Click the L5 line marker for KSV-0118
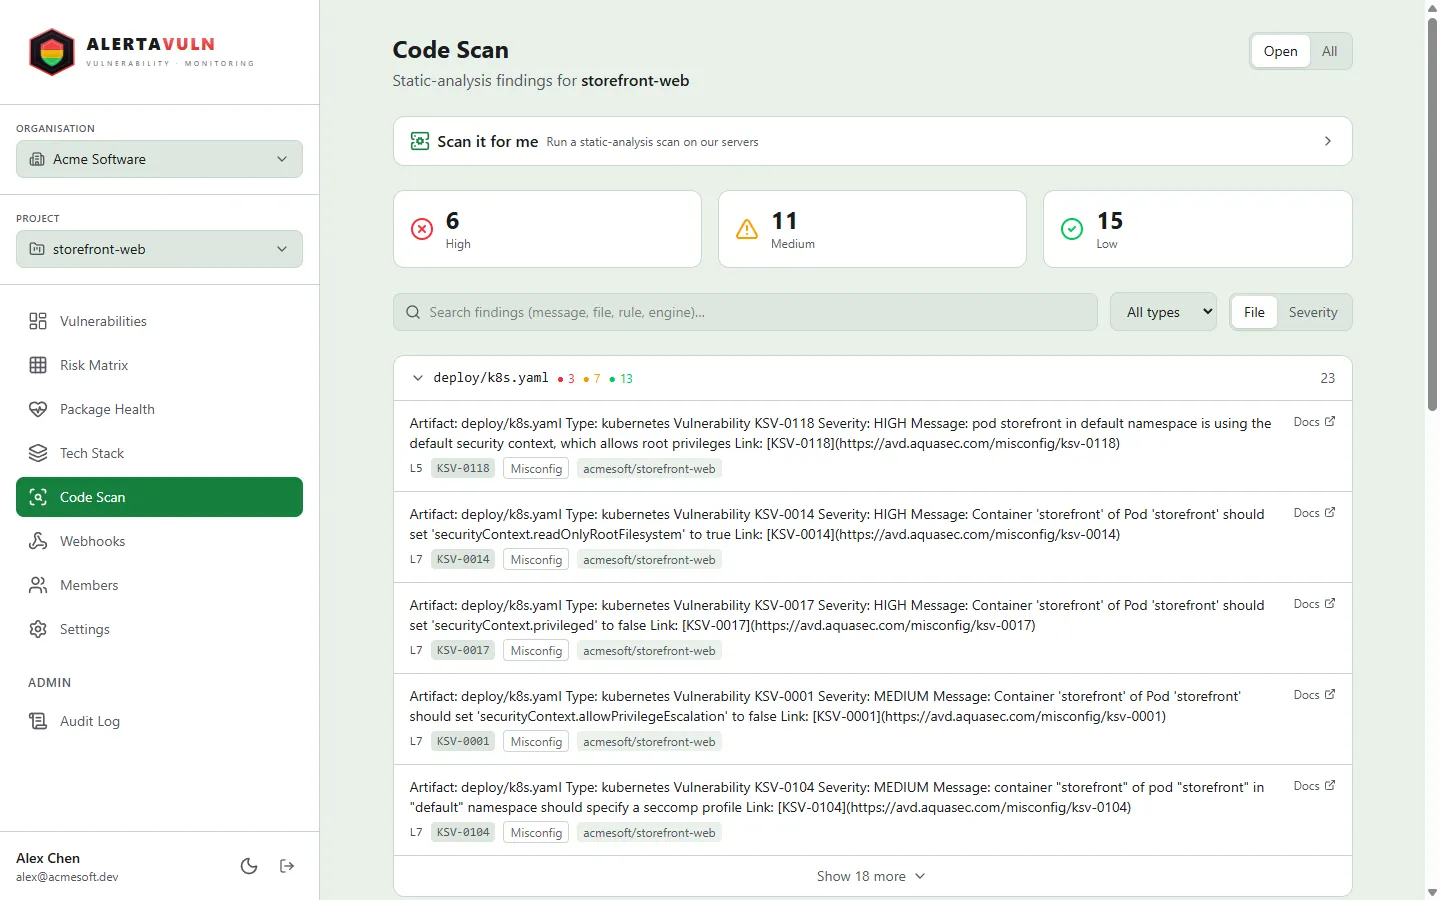 click(416, 468)
